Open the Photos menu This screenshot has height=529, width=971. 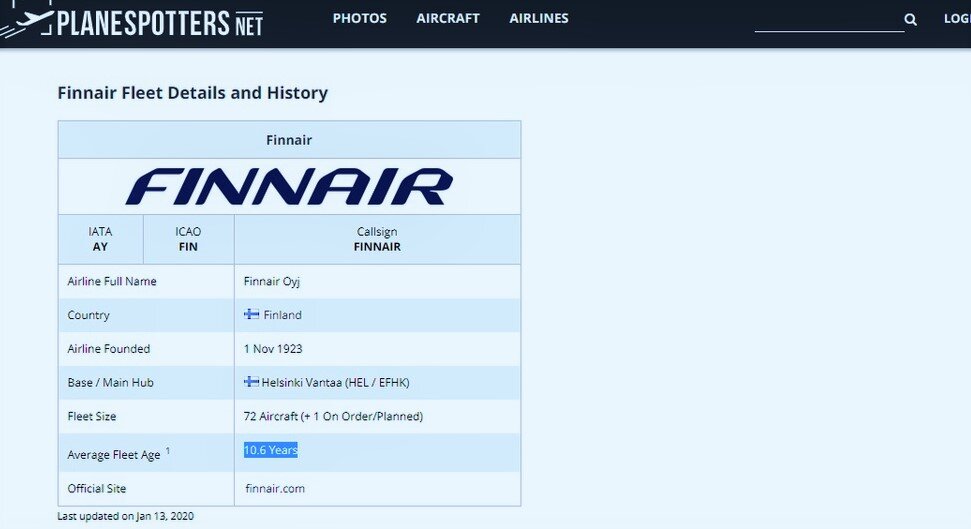360,19
